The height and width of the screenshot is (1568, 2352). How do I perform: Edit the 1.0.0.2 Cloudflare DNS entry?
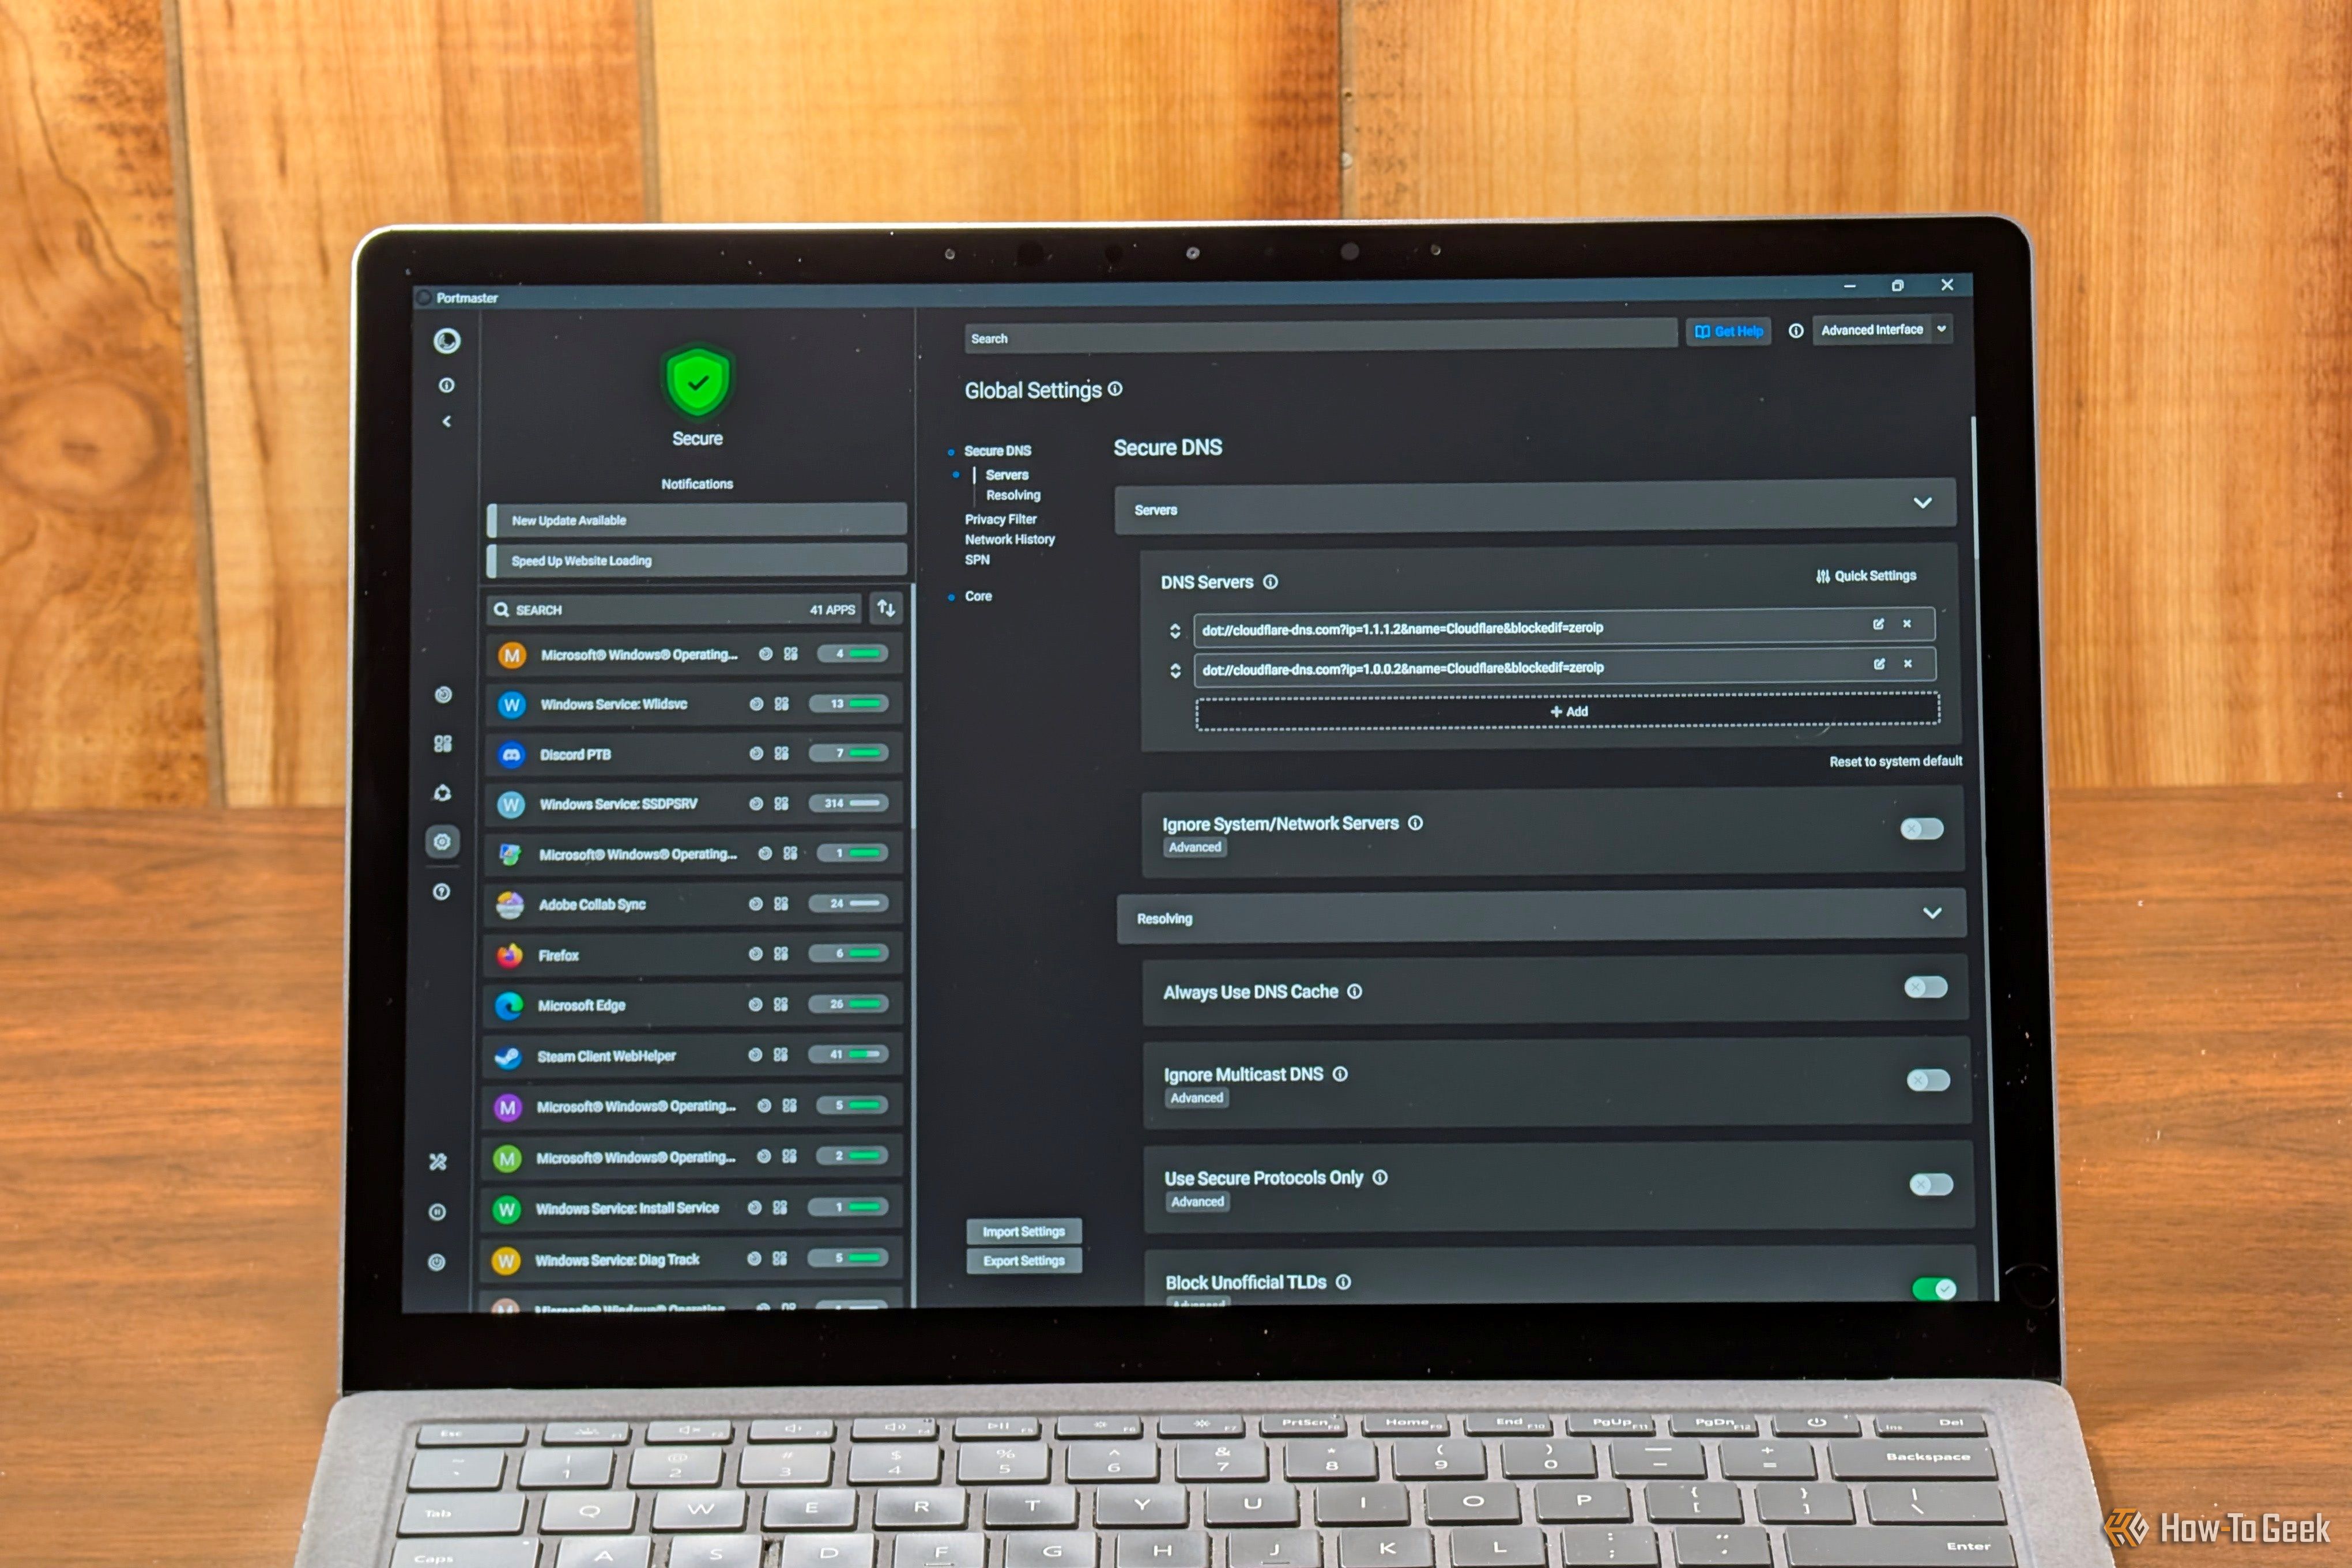[x=1880, y=664]
